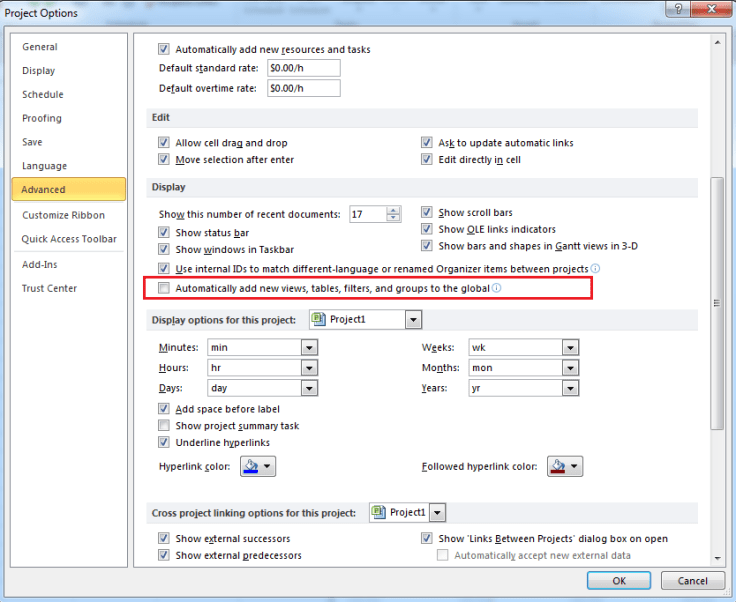Viewport: 736px width, 602px height.
Task: Open the Customize Ribbon section
Action: 63,215
